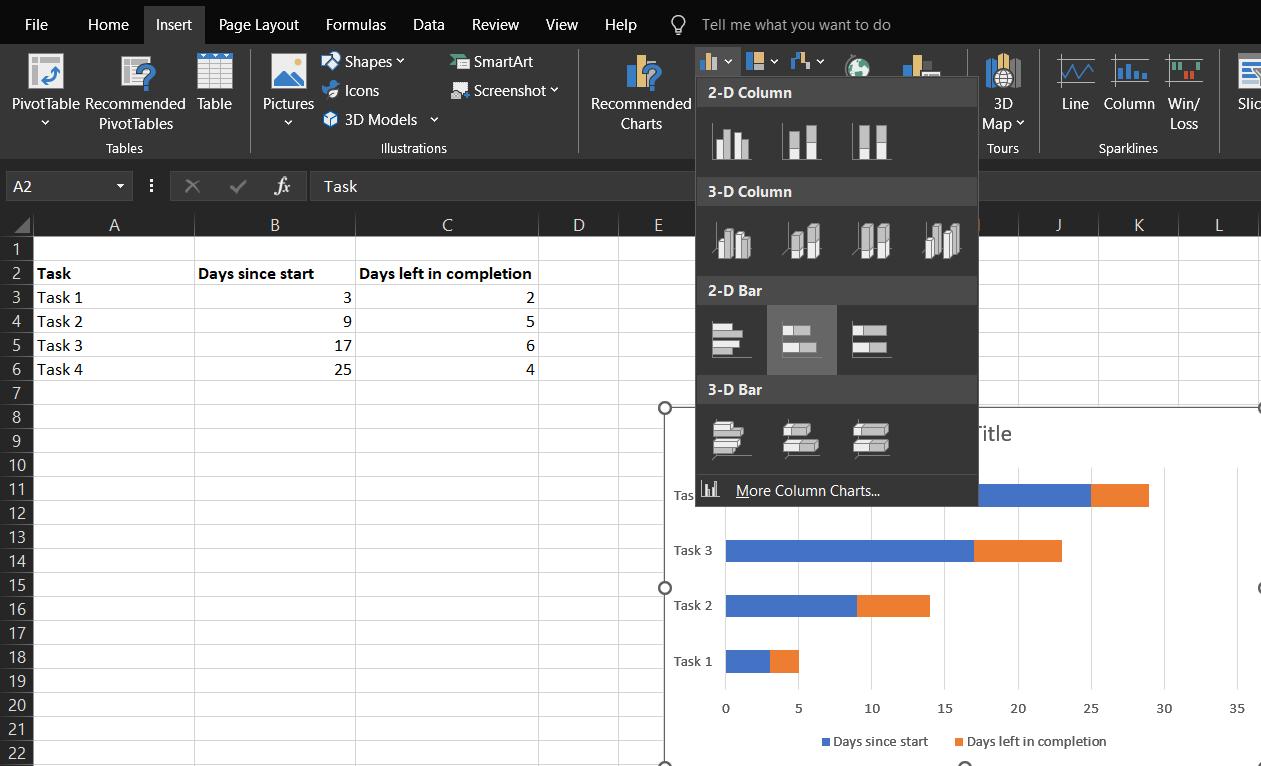The height and width of the screenshot is (766, 1261).
Task: Choose 3-D Stacked Column chart type
Action: pos(801,240)
